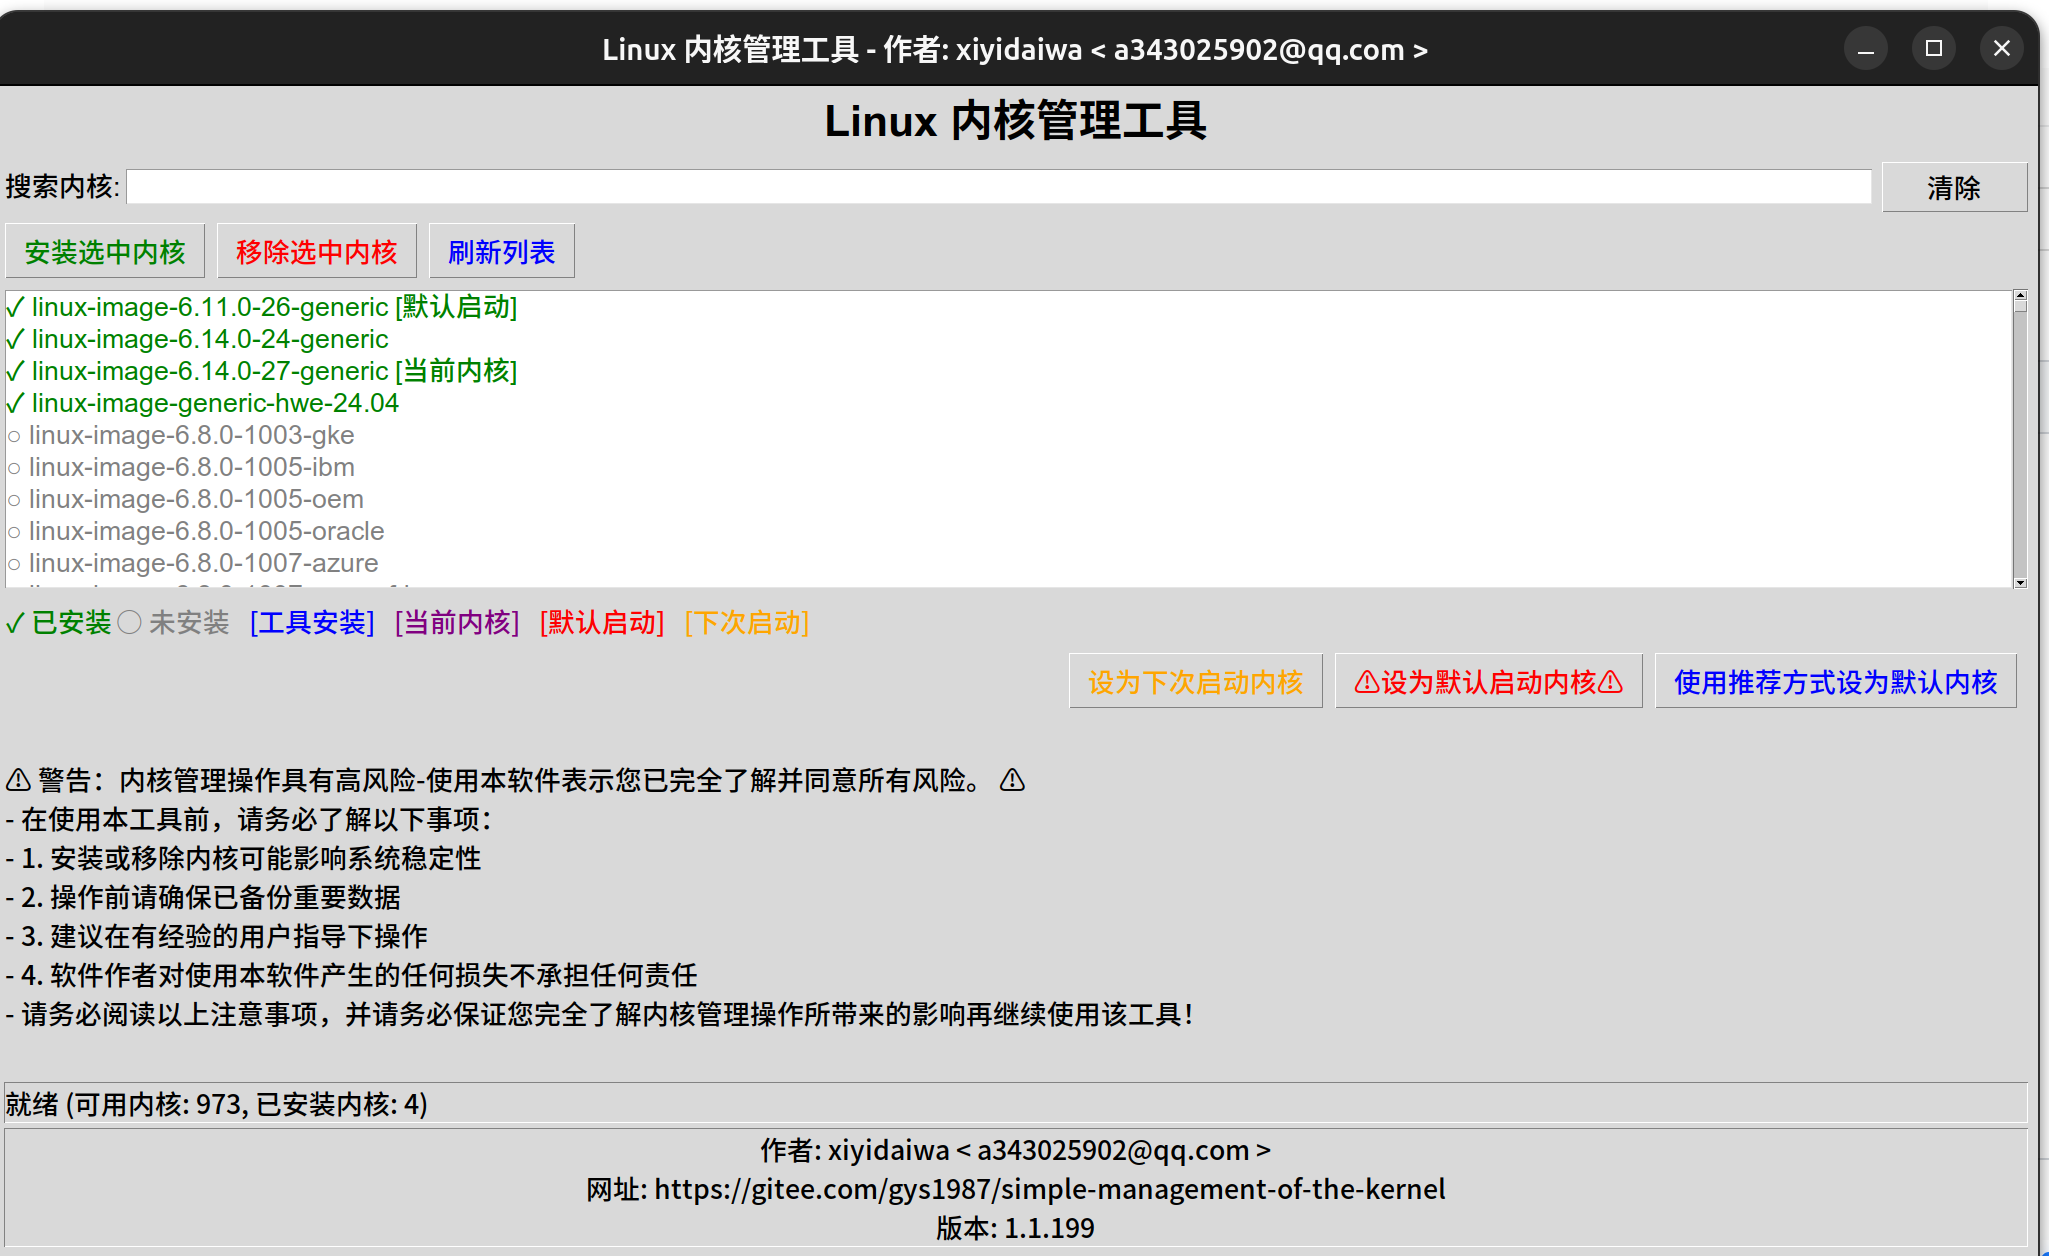
Task: Click the purple [当前内核] legend label
Action: click(457, 623)
